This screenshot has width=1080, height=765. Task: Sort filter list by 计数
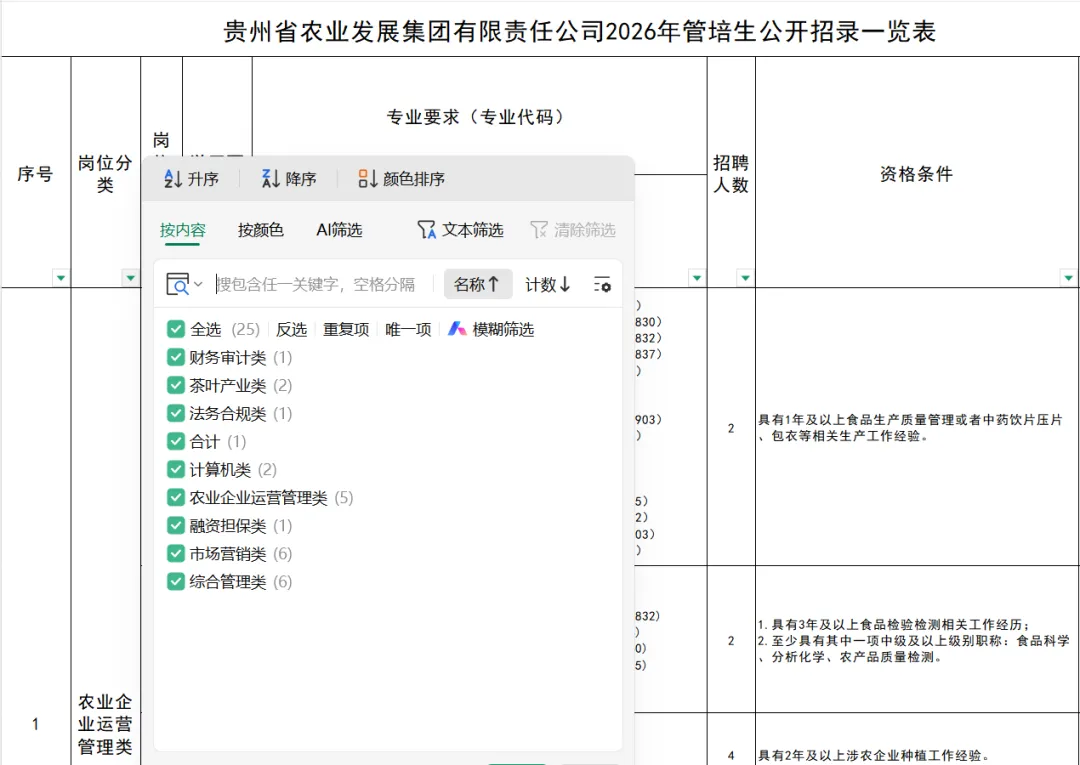click(x=548, y=284)
